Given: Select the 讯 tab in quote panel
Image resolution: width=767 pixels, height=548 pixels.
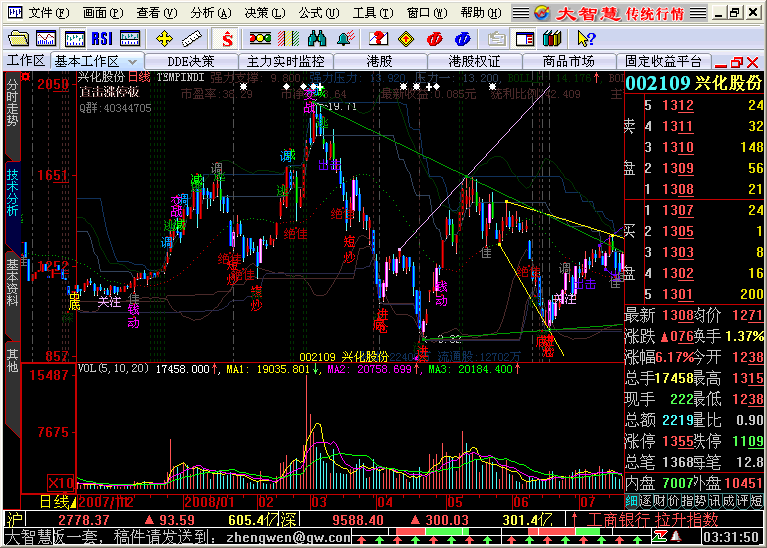Looking at the screenshot, I should (715, 502).
